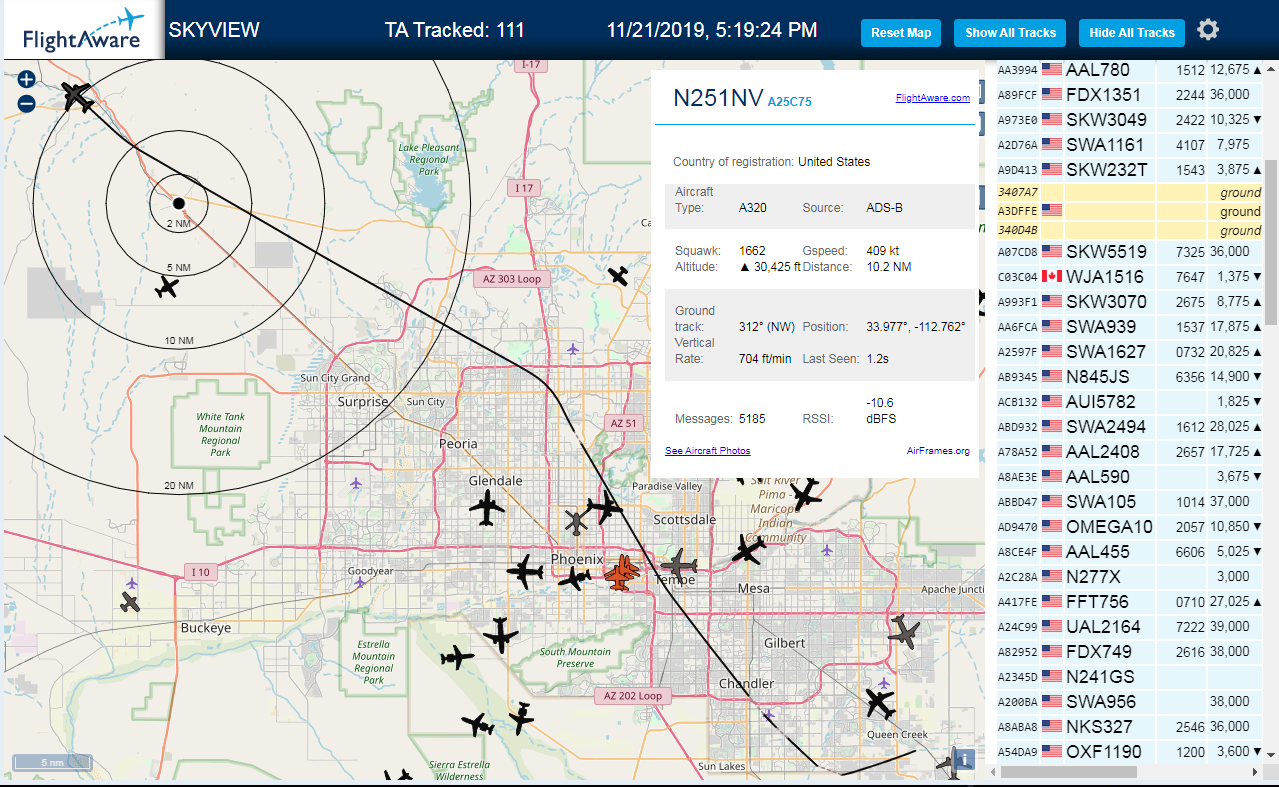1279x787 pixels.
Task: Select the SKW232T row in aircraft list
Action: click(1129, 170)
